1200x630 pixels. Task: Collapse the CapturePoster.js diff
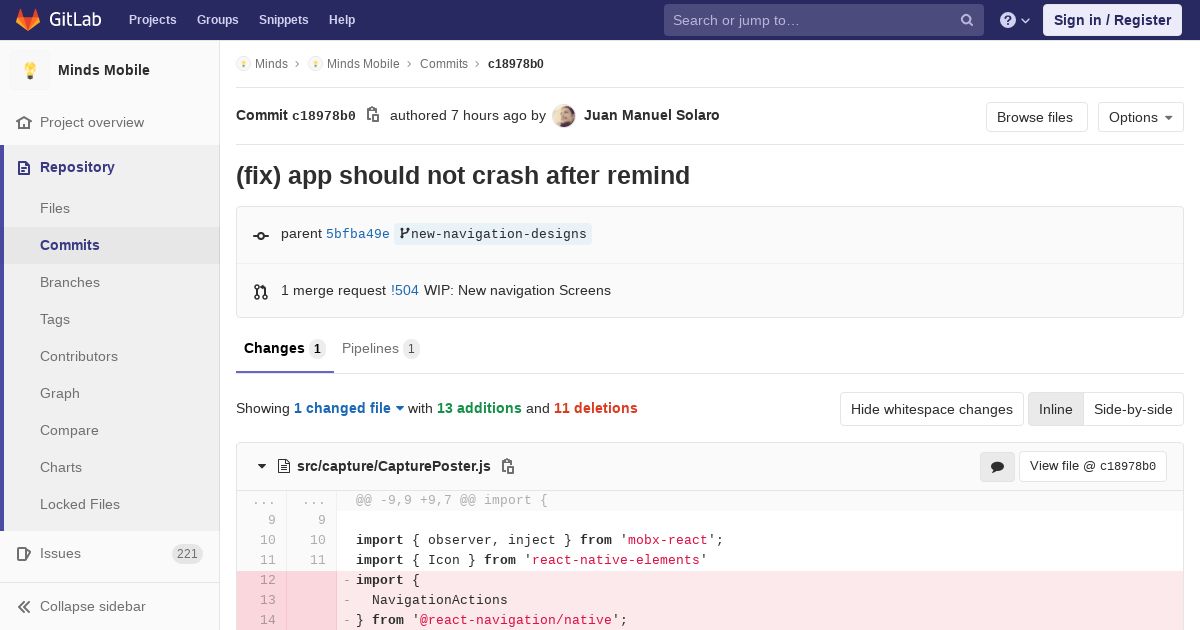tap(262, 466)
